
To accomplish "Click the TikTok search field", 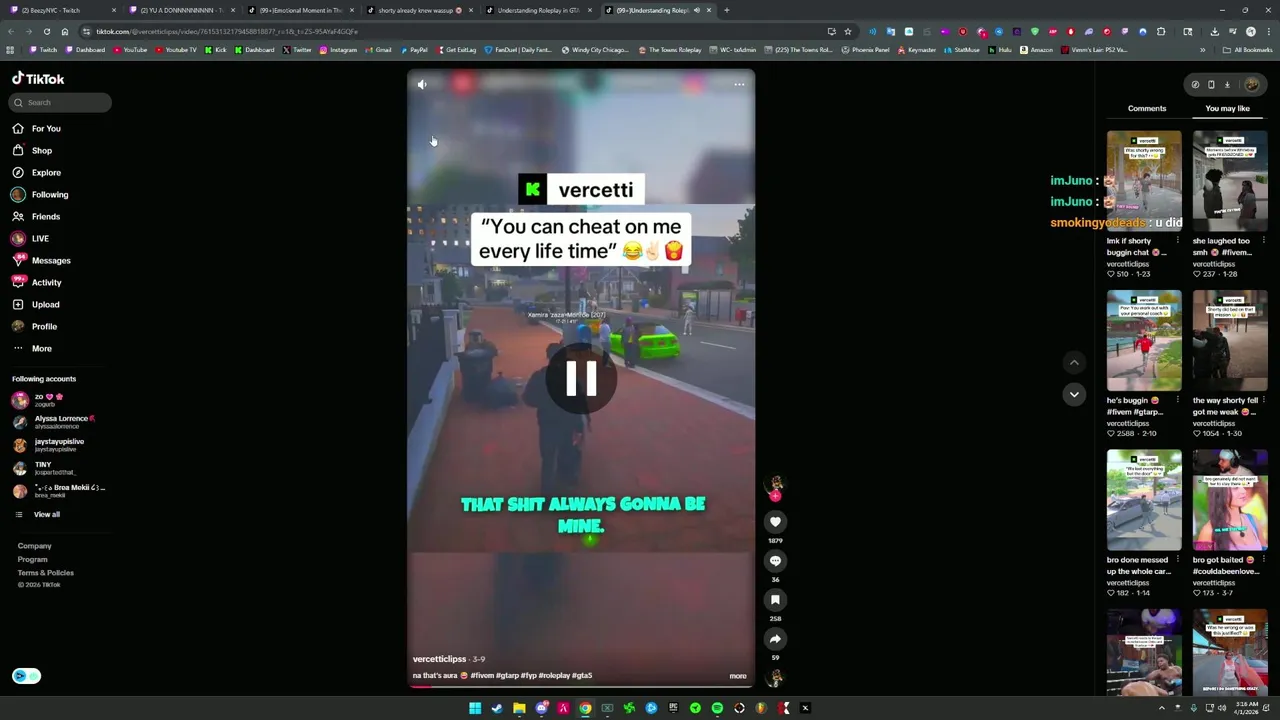I will 60,102.
